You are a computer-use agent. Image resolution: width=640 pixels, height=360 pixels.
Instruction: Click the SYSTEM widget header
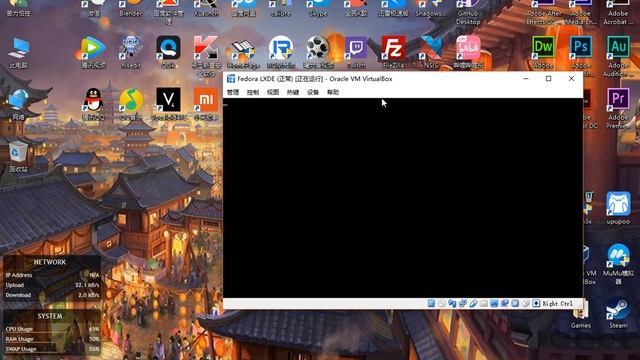tap(50, 316)
